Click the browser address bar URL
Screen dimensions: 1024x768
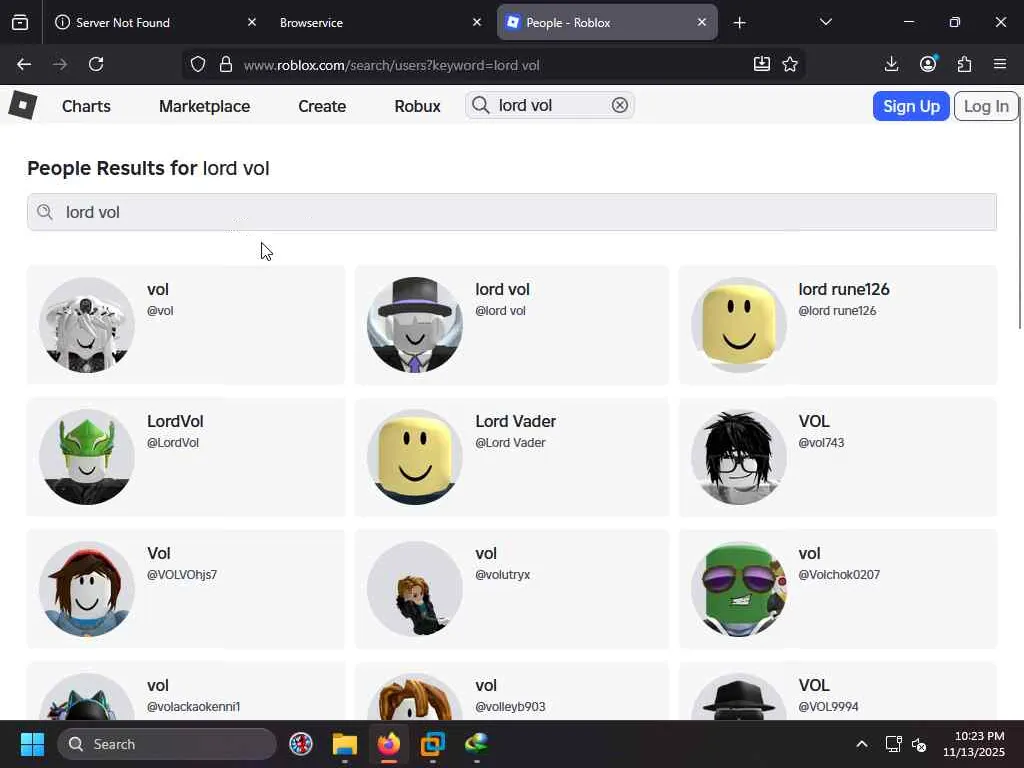click(x=391, y=65)
